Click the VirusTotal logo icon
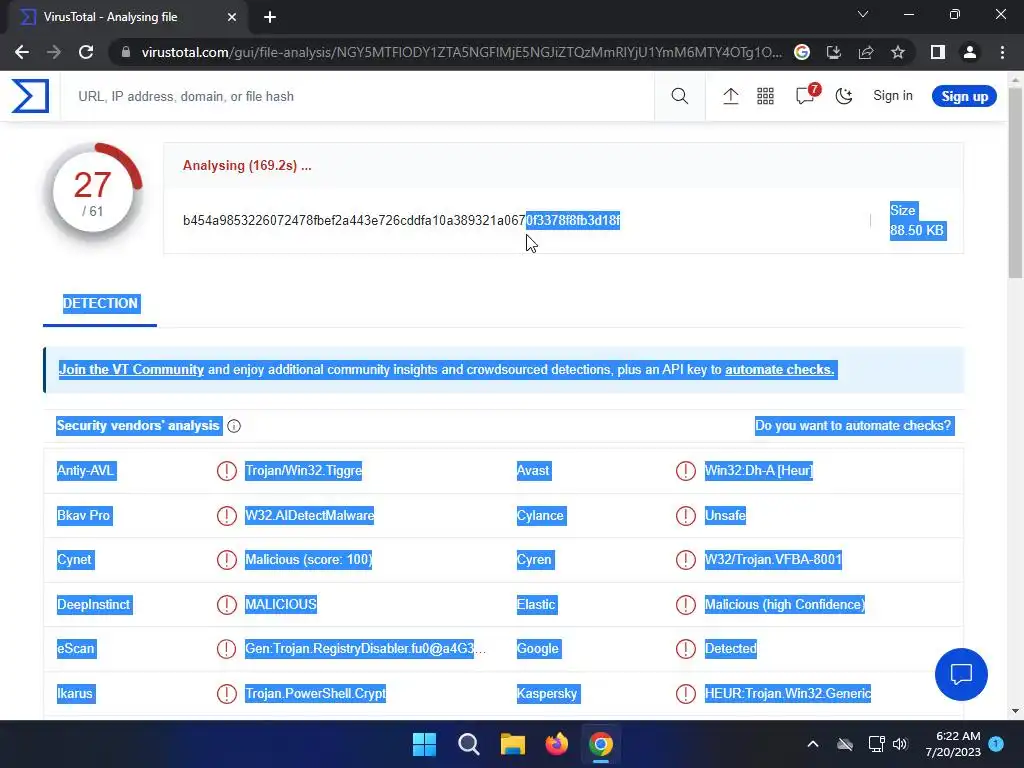 (30, 96)
